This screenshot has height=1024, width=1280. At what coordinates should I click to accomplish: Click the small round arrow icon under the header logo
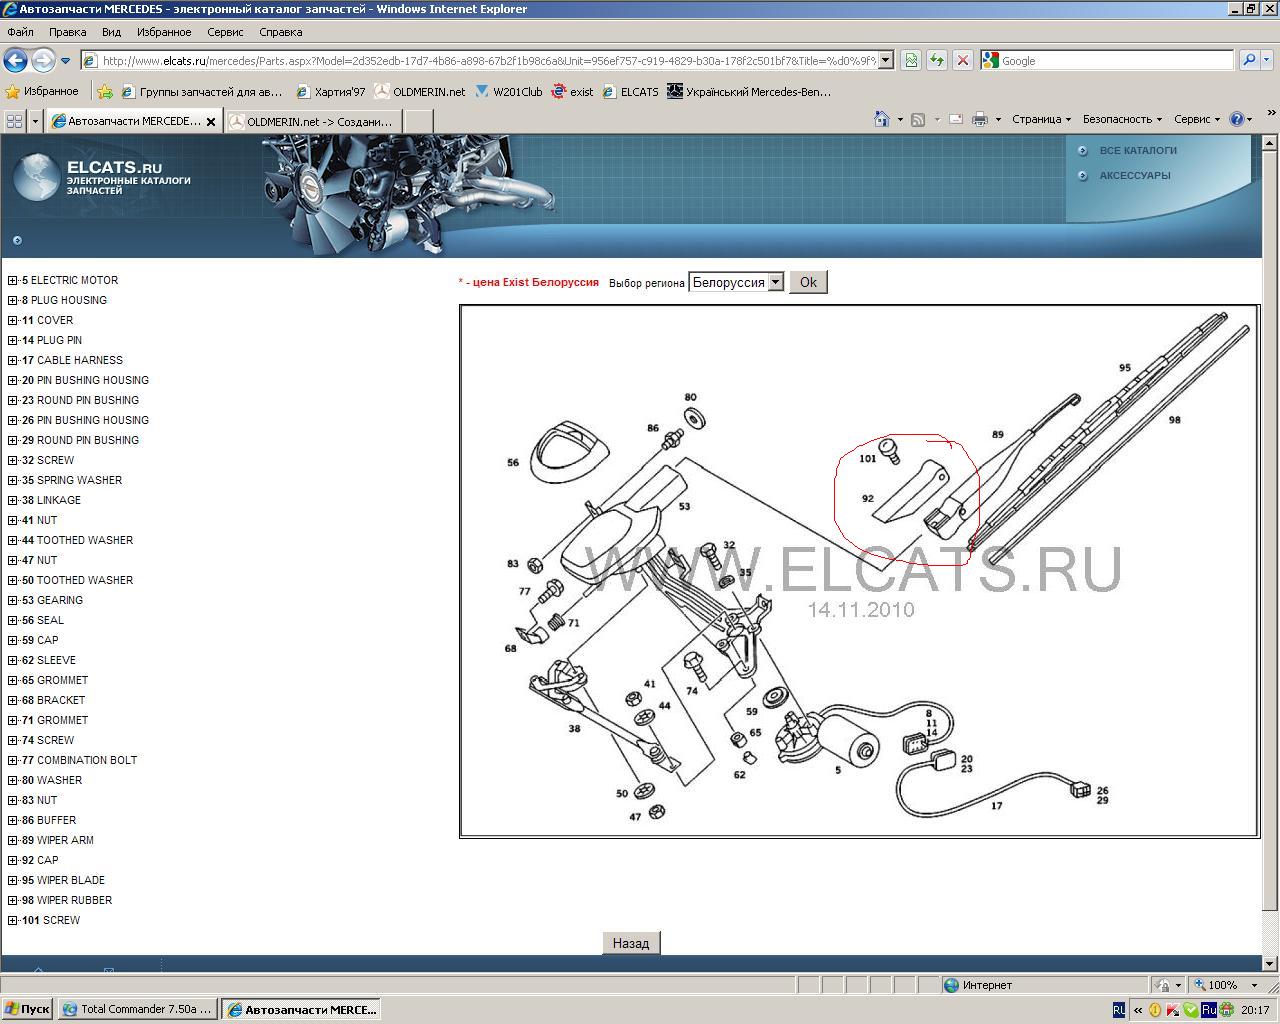click(x=17, y=240)
